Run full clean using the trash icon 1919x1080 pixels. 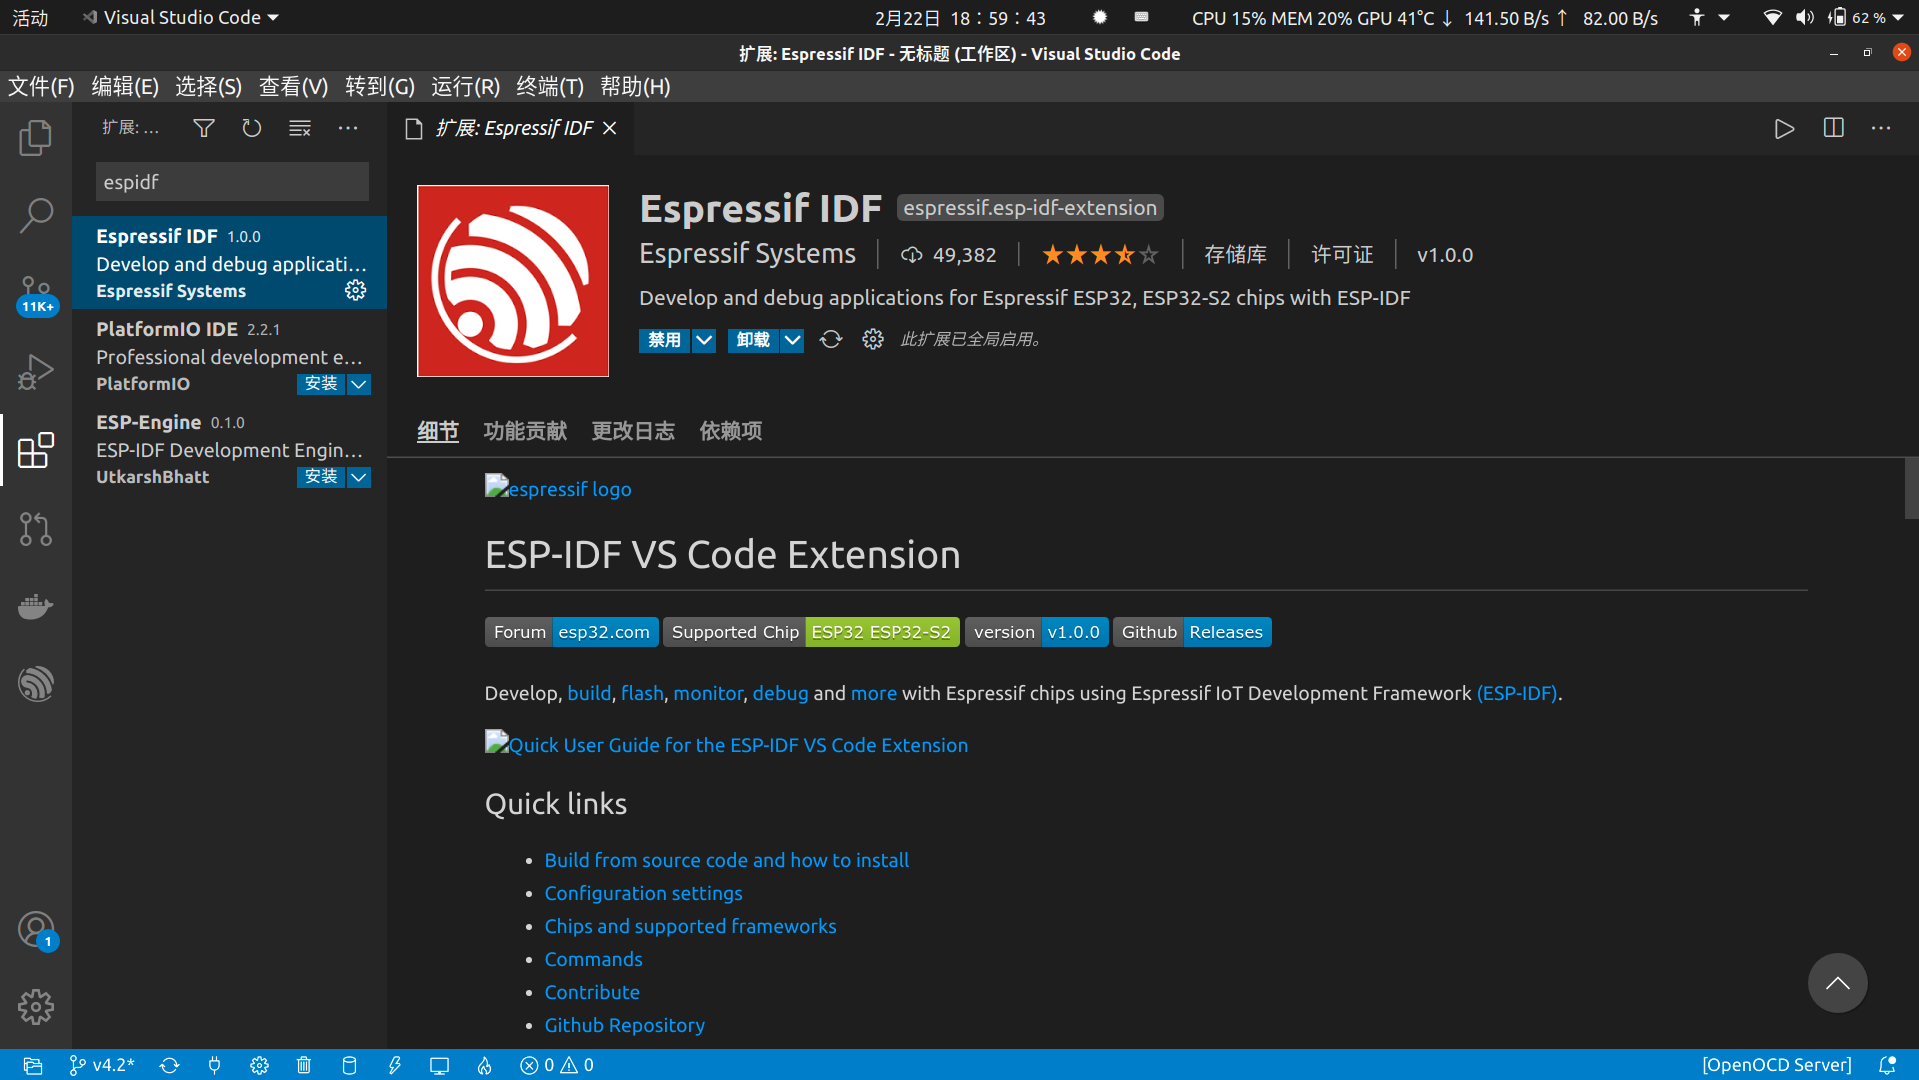click(x=304, y=1065)
